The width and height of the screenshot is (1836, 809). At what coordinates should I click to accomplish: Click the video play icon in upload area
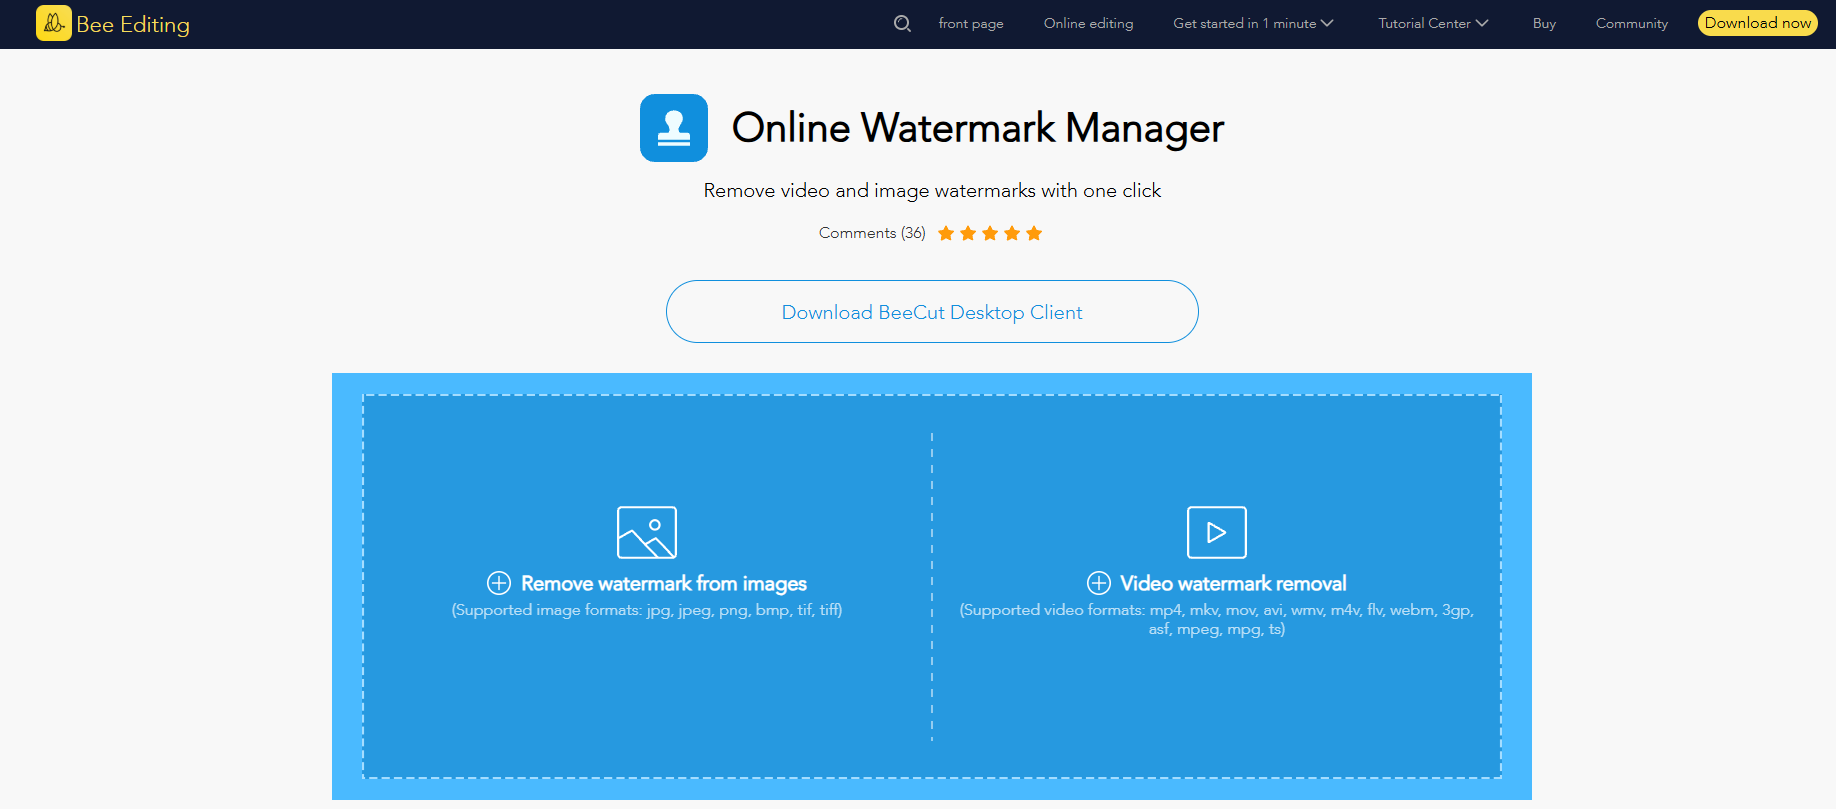click(x=1217, y=532)
